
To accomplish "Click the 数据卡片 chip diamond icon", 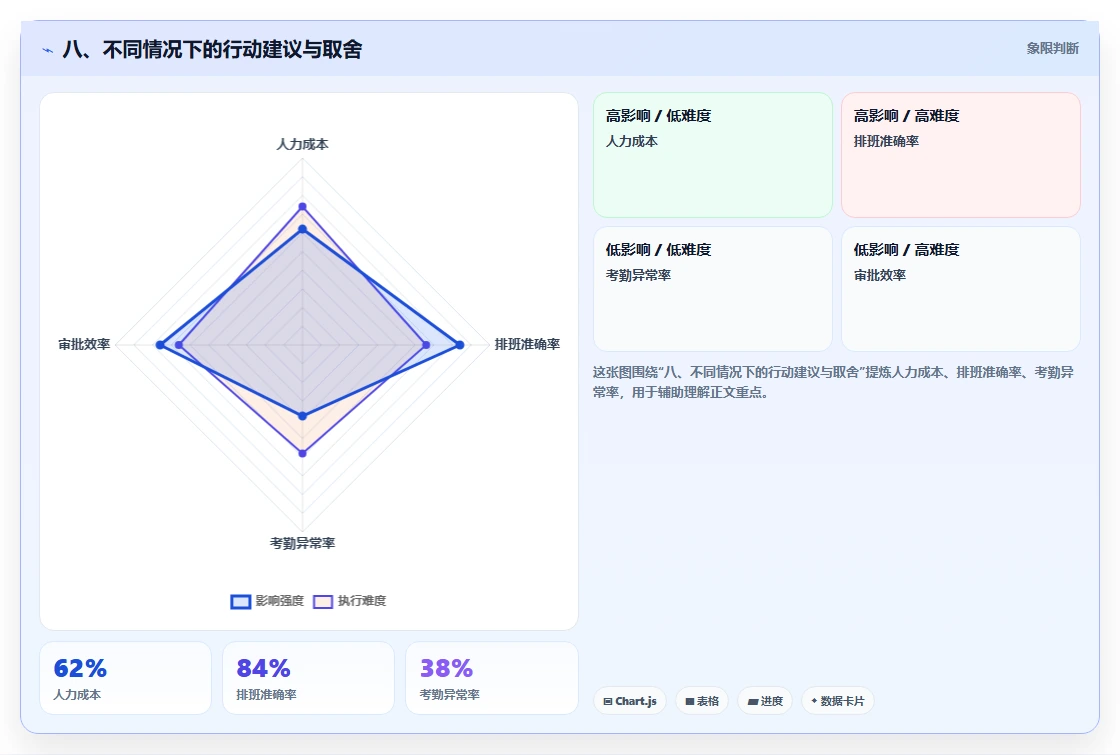I will 814,701.
